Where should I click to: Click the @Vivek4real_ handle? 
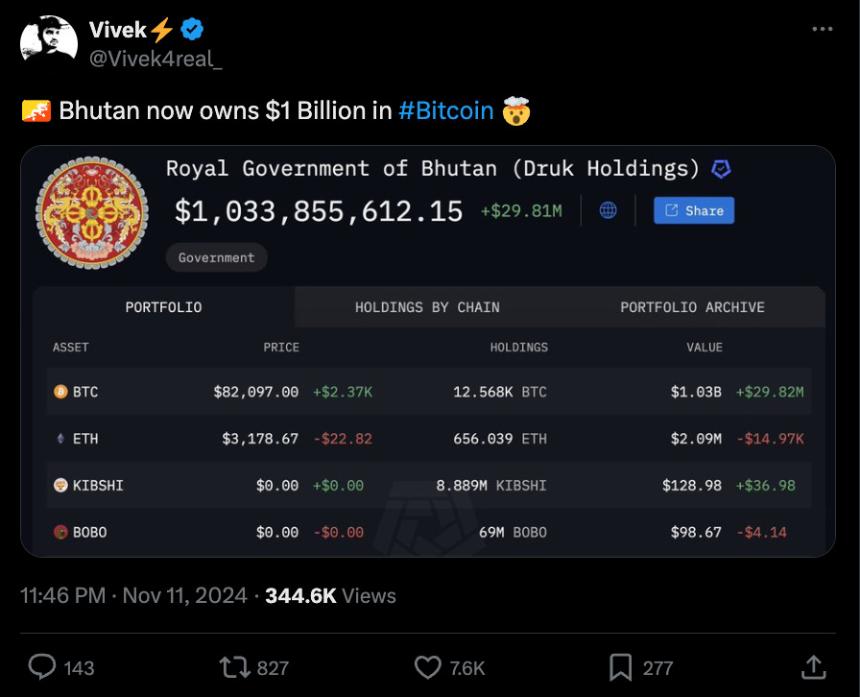[x=156, y=59]
